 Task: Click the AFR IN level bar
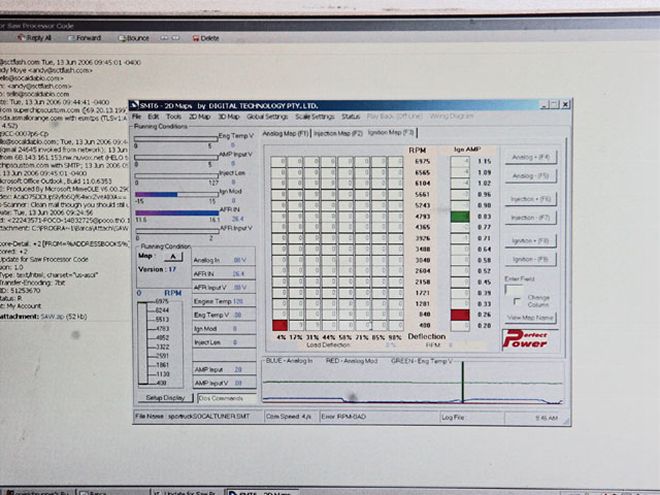177,213
